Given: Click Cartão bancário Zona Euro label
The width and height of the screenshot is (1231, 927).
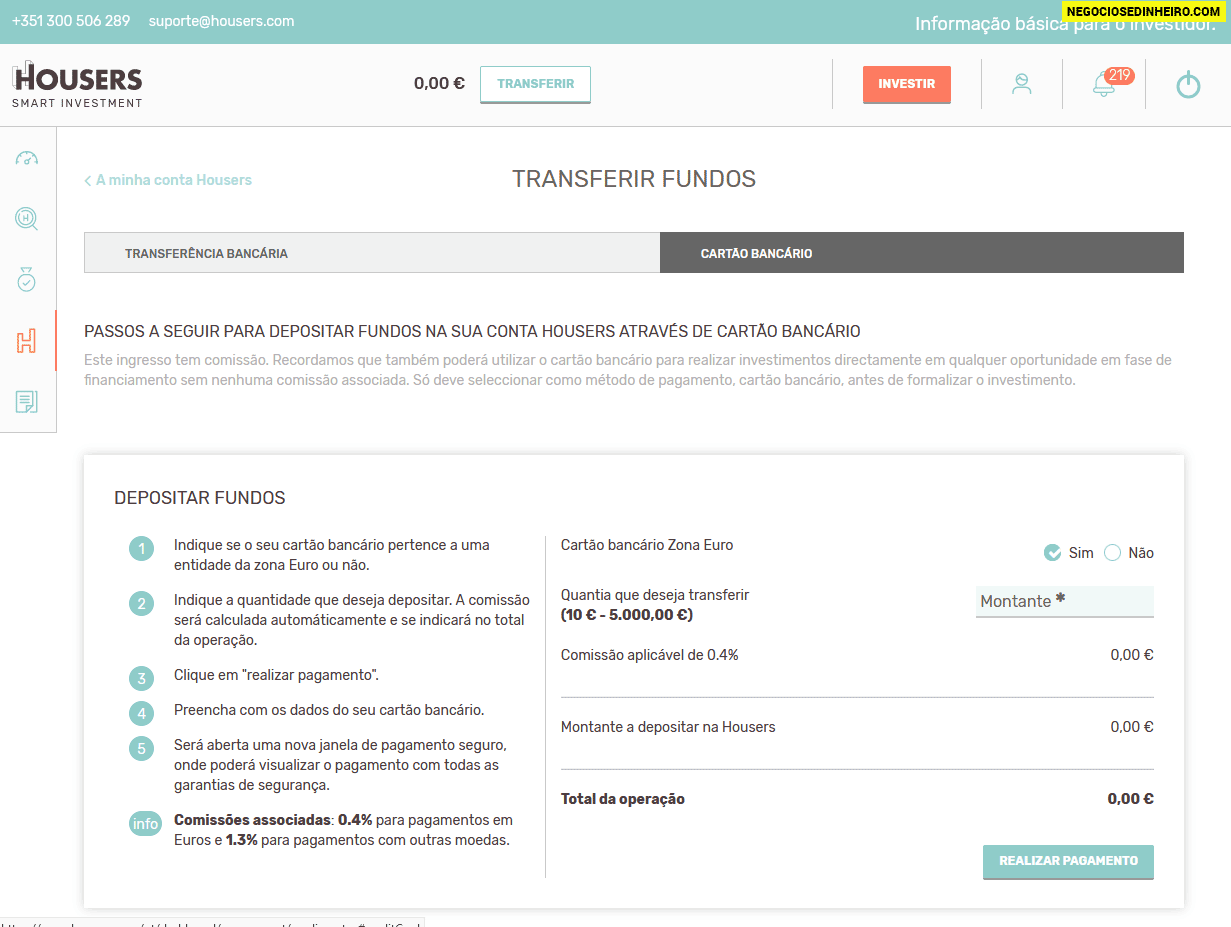Looking at the screenshot, I should (x=647, y=545).
